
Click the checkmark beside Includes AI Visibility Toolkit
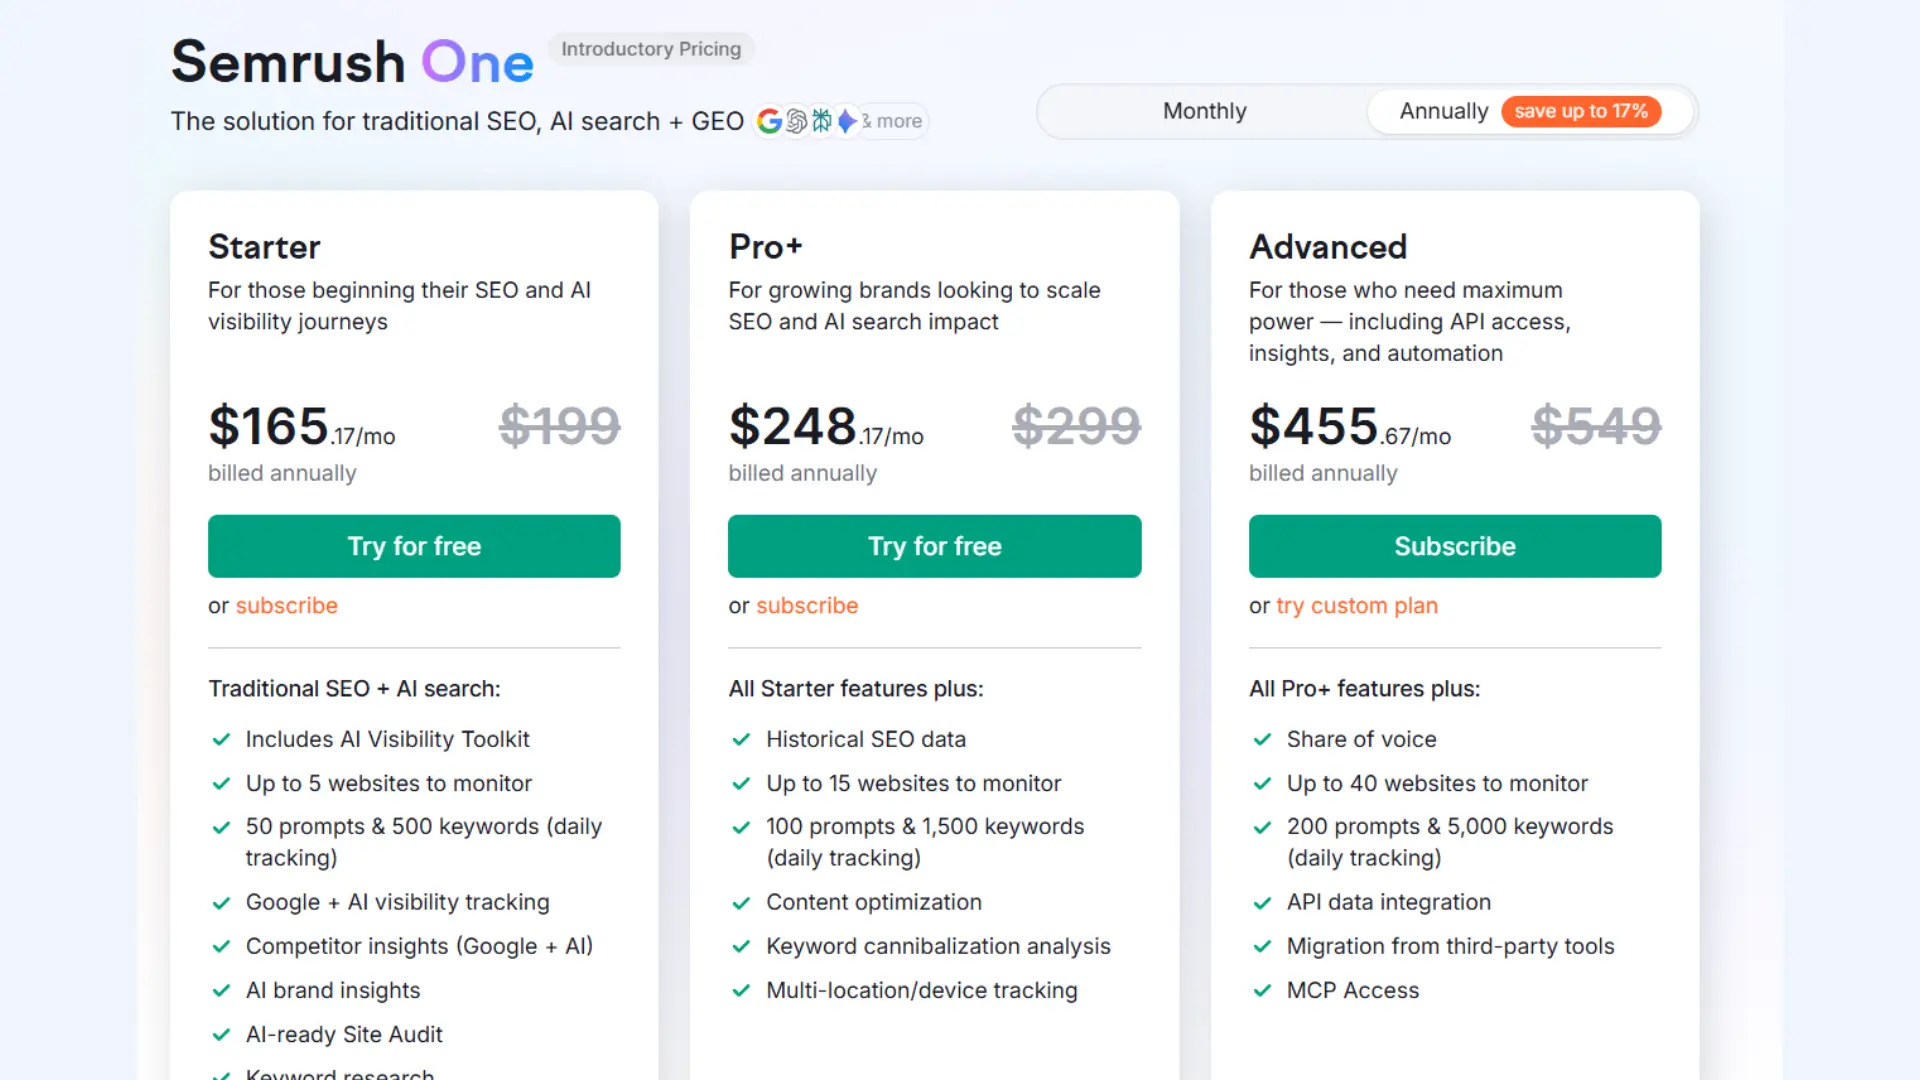click(x=221, y=740)
